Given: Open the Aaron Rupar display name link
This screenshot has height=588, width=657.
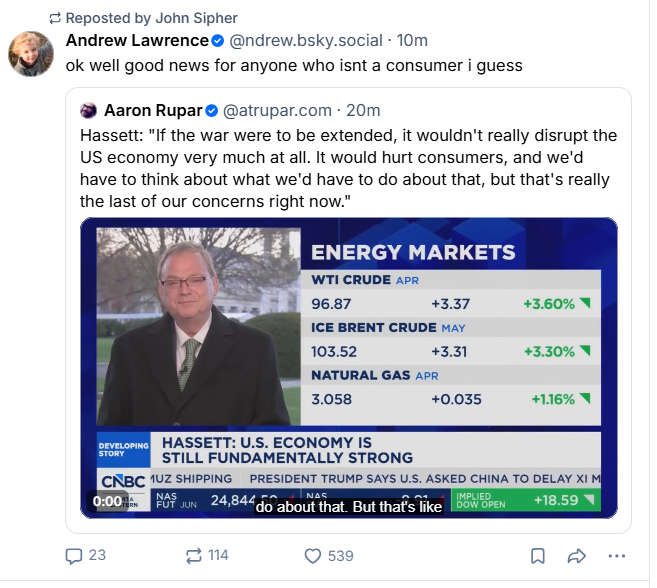Looking at the screenshot, I should click(153, 111).
